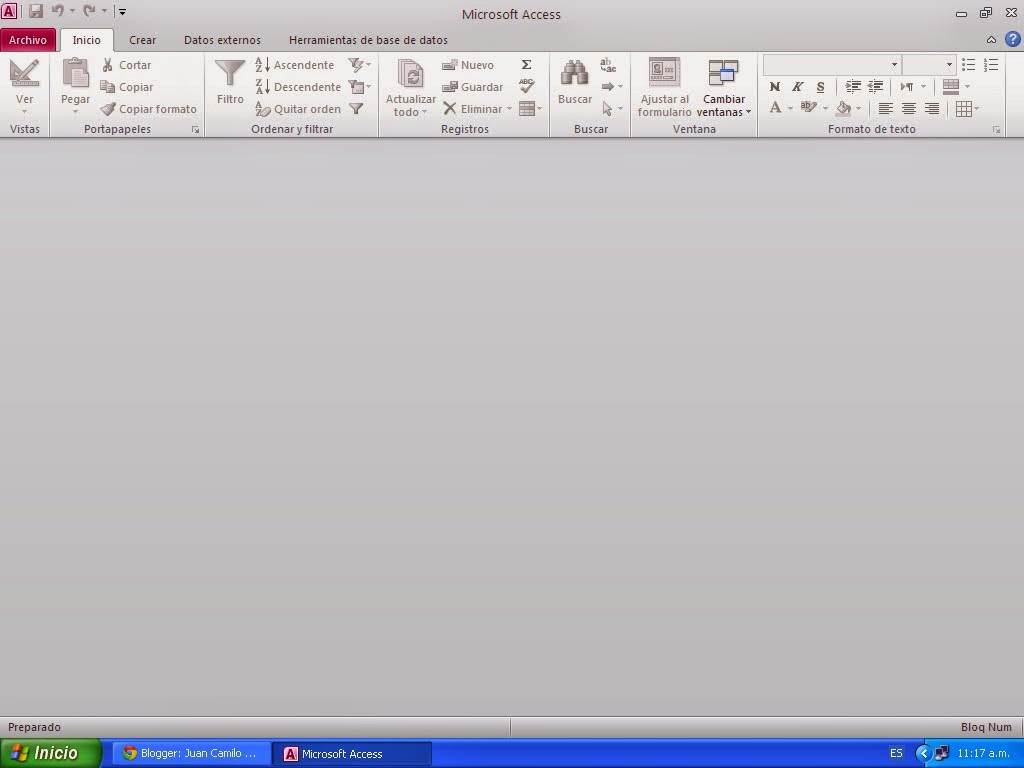This screenshot has width=1024, height=768.
Task: Sort with Ascendente
Action: 295,65
